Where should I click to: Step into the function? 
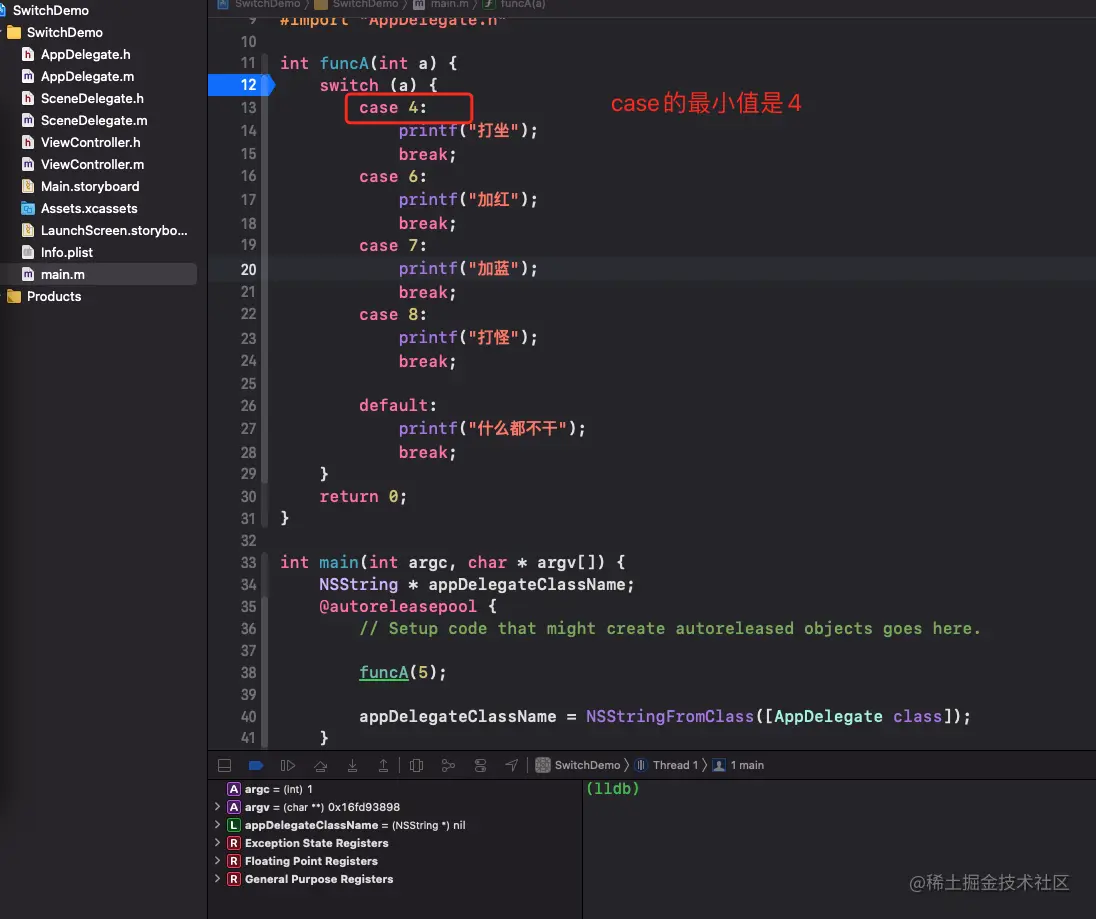(x=352, y=765)
